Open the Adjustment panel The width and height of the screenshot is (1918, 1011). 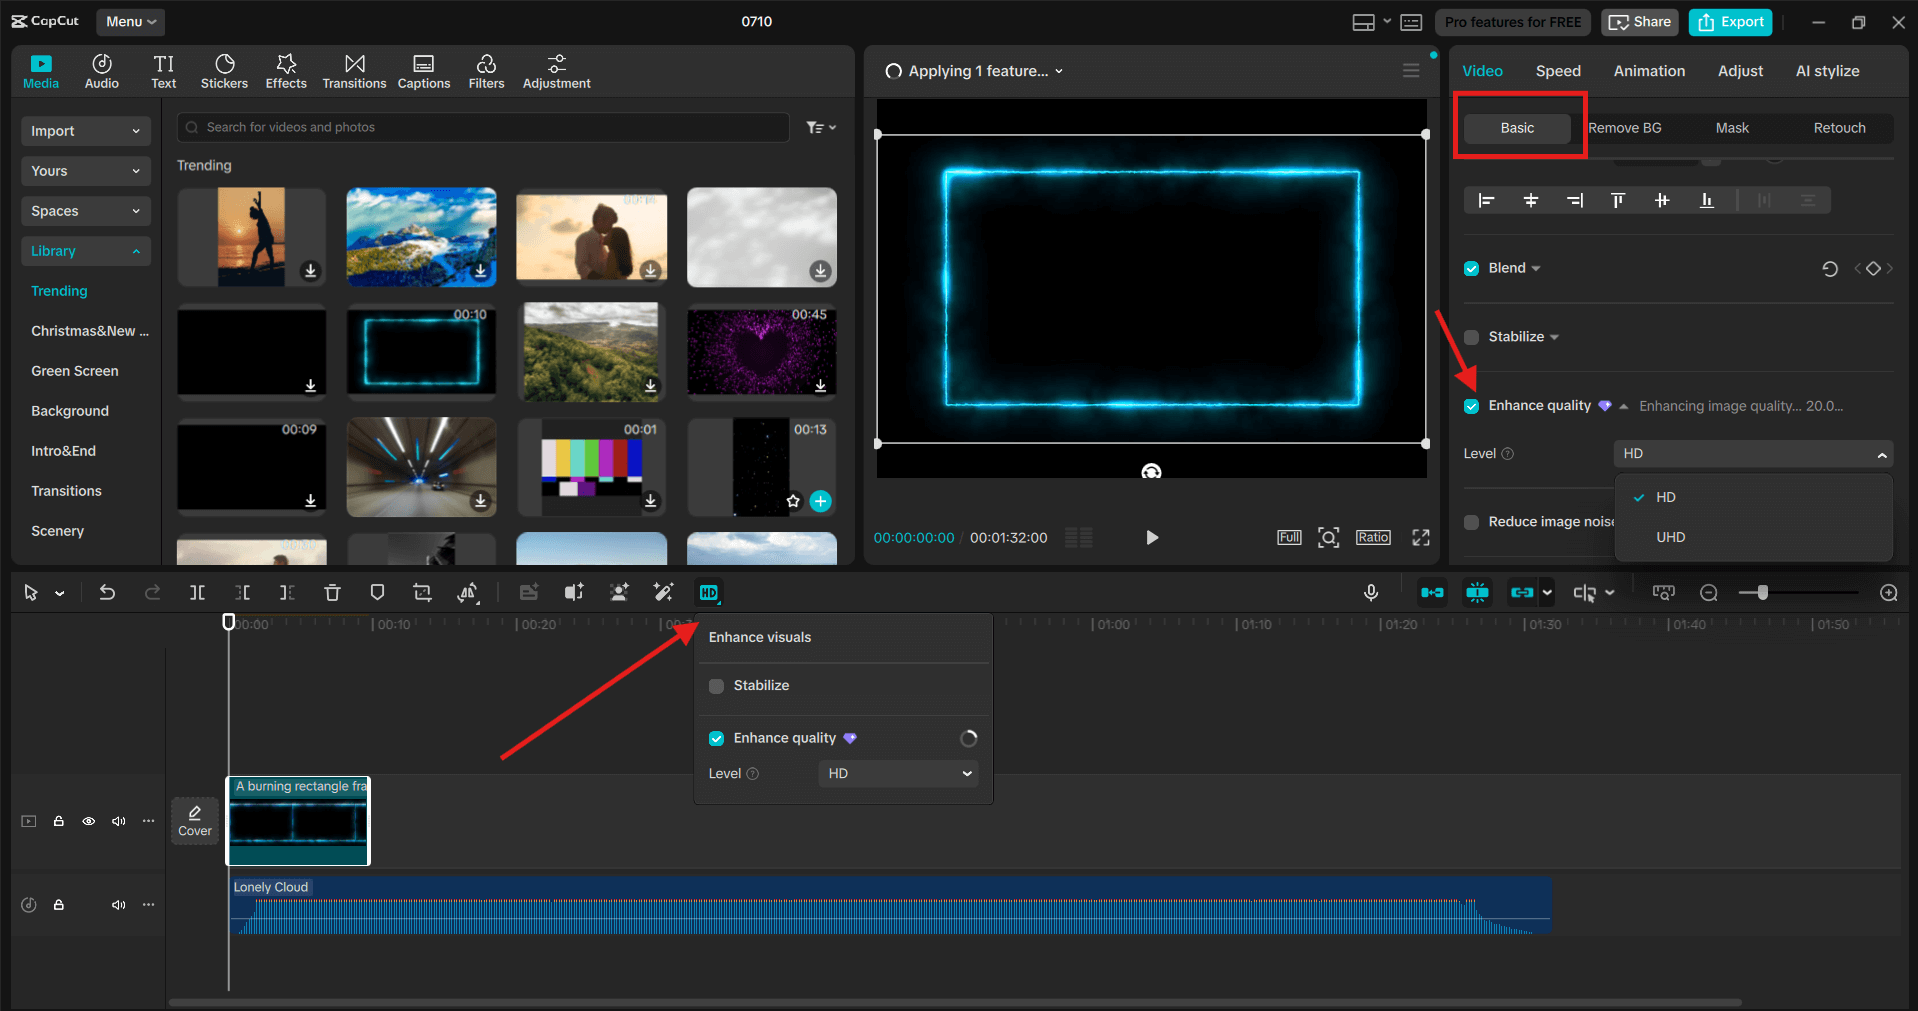[x=556, y=71]
